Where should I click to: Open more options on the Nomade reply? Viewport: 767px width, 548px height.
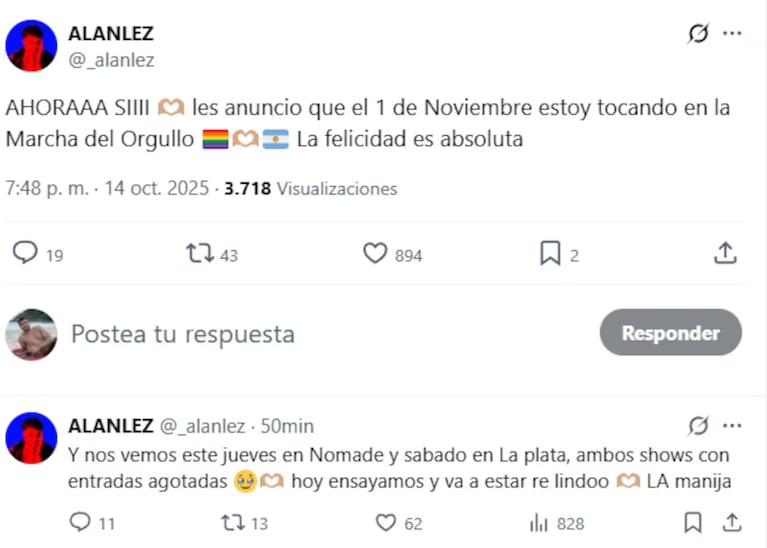pos(732,426)
